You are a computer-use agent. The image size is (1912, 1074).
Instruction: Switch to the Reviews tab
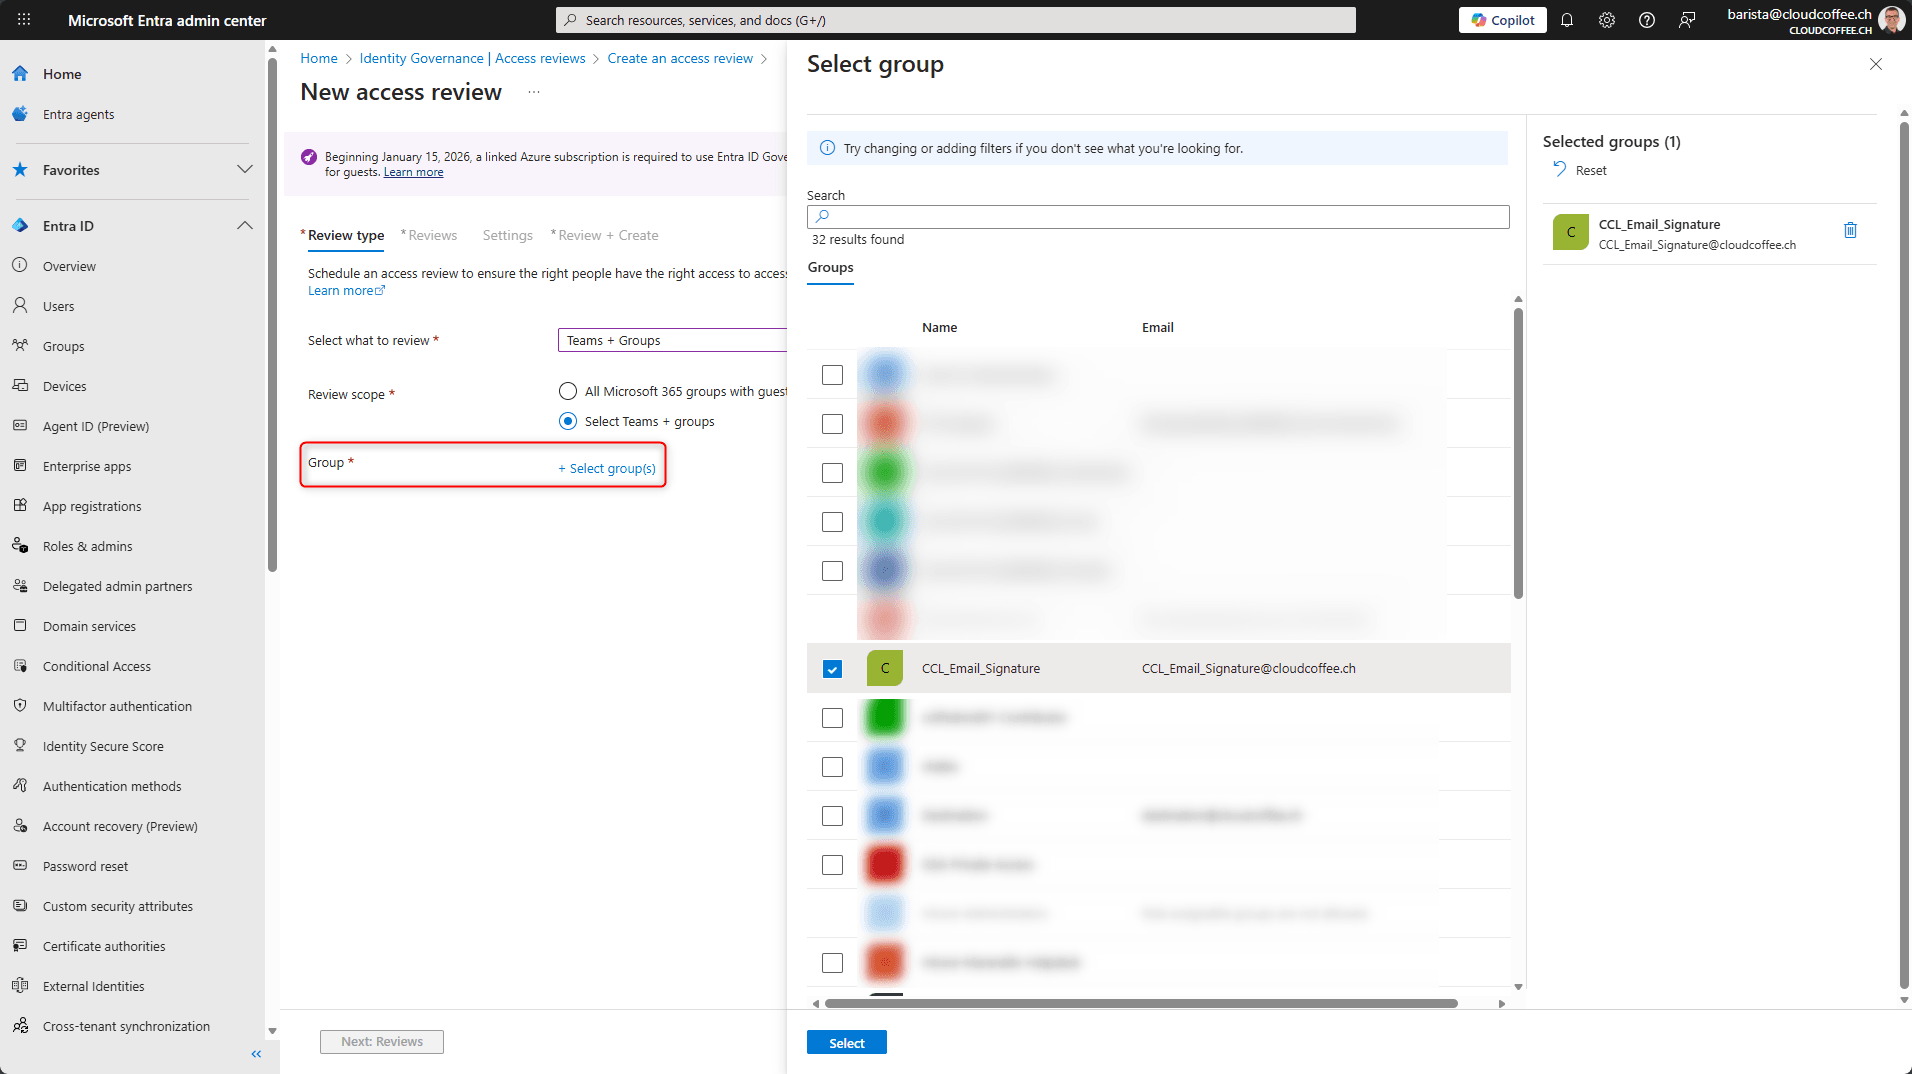(x=432, y=236)
